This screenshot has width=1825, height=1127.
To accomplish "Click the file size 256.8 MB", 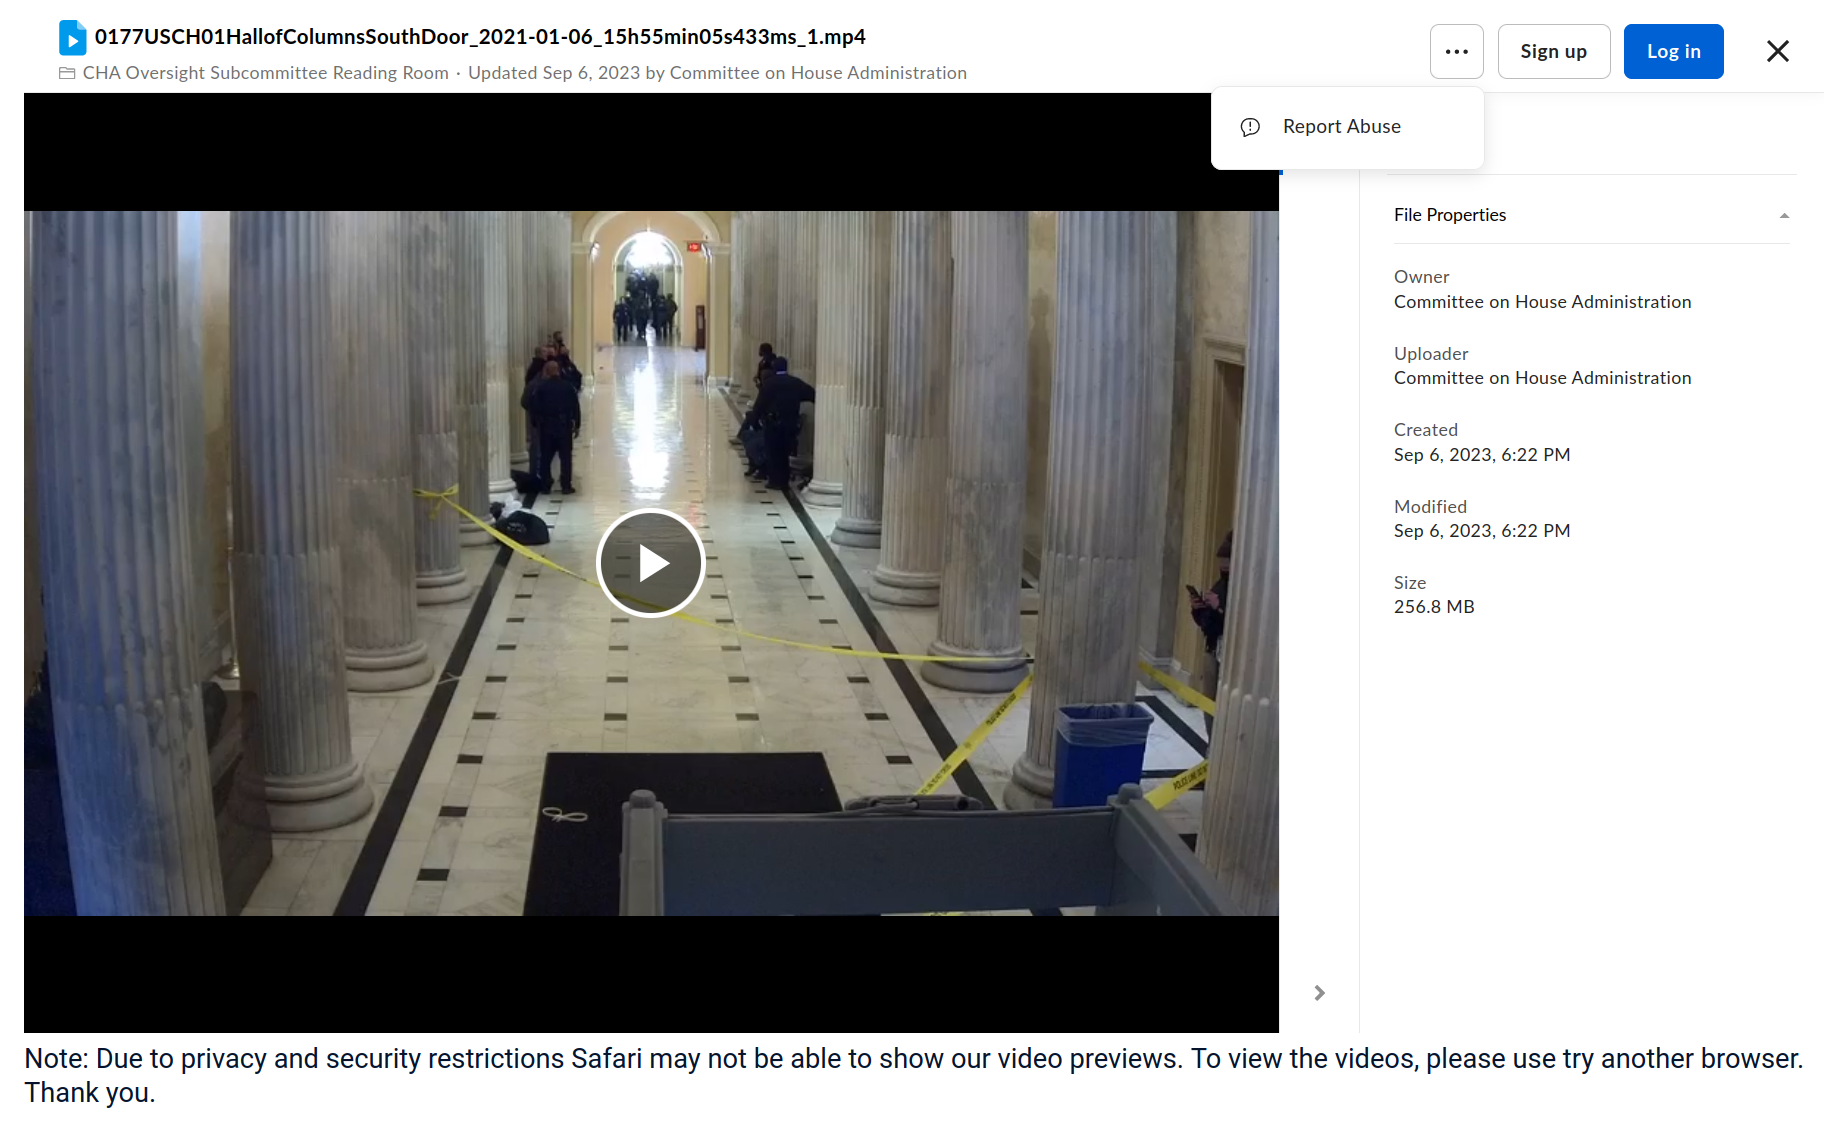I will [x=1434, y=607].
